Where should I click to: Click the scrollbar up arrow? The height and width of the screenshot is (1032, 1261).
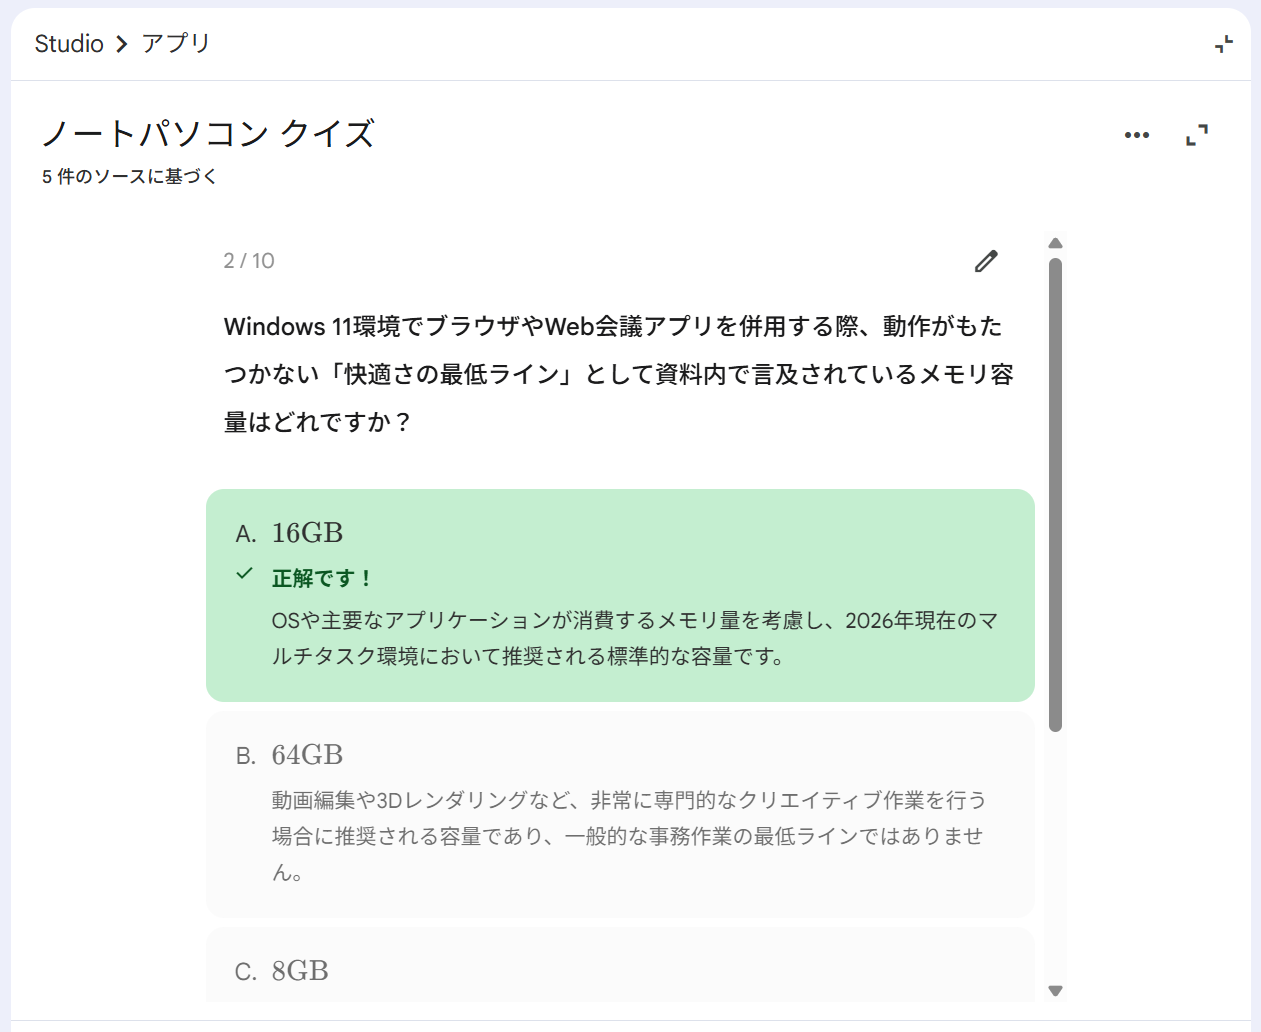(1055, 243)
